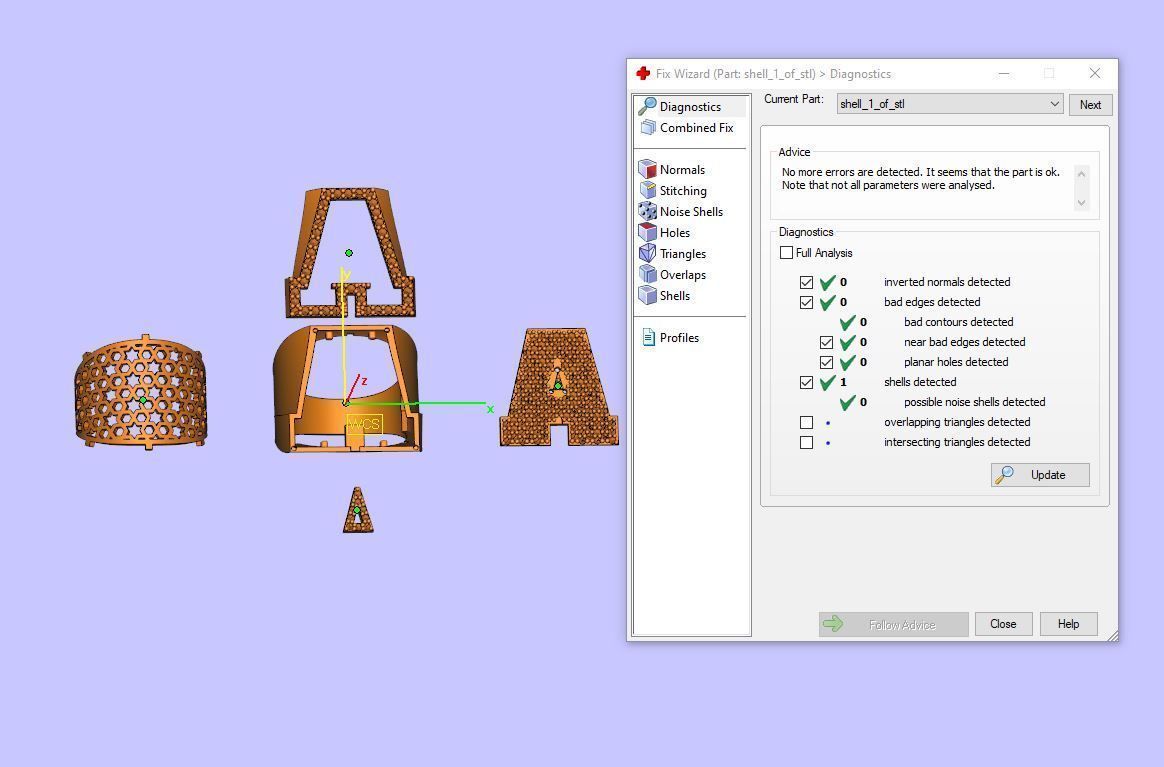This screenshot has height=767, width=1164.
Task: Enable intersecting triangles detected checkbox
Action: (x=806, y=443)
